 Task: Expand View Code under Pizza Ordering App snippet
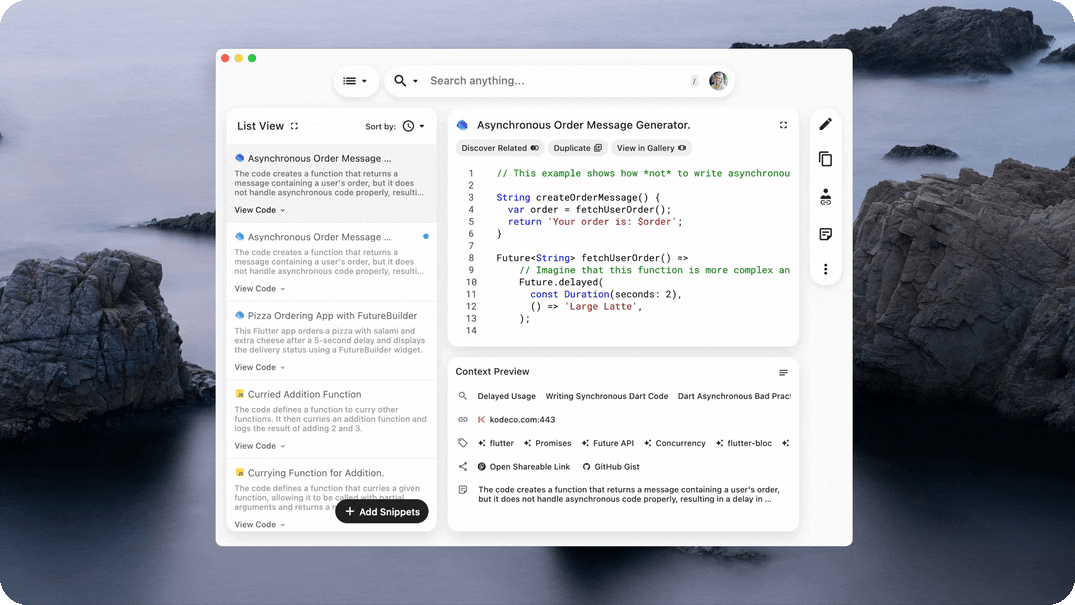[257, 366]
